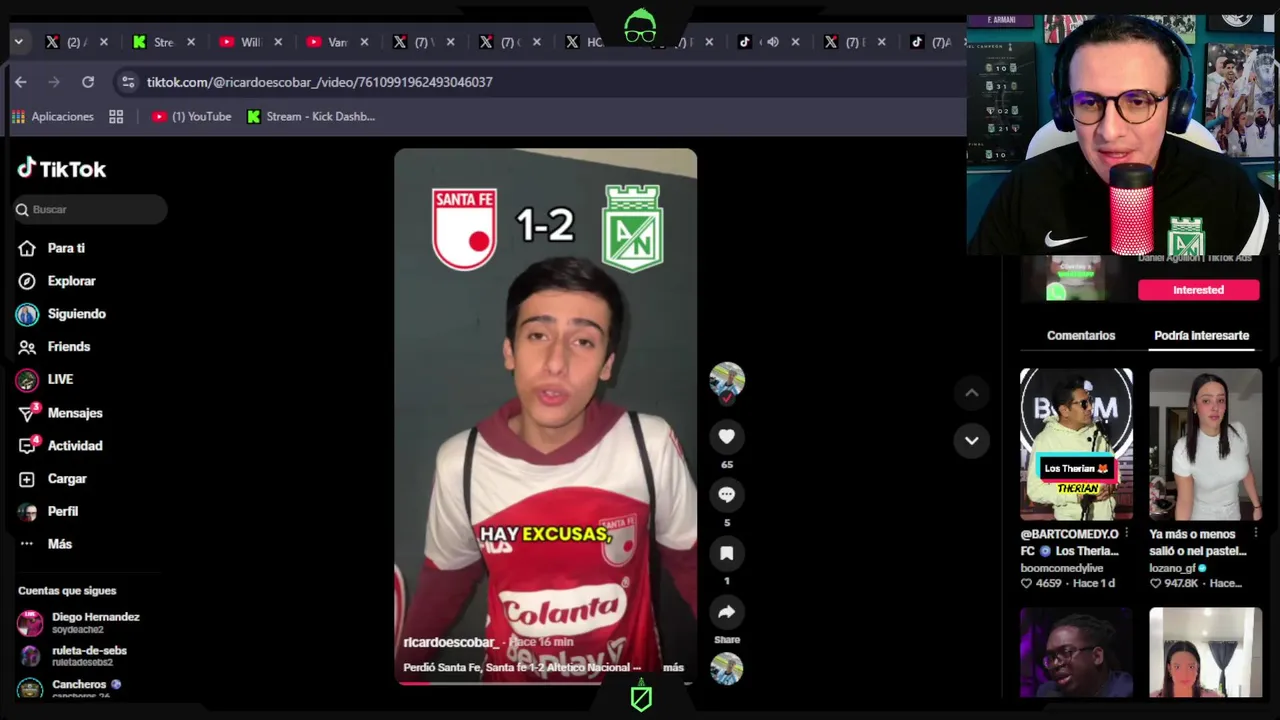Open the Stream - Kick Dashboard bookmark
The image size is (1280, 720).
tap(311, 117)
